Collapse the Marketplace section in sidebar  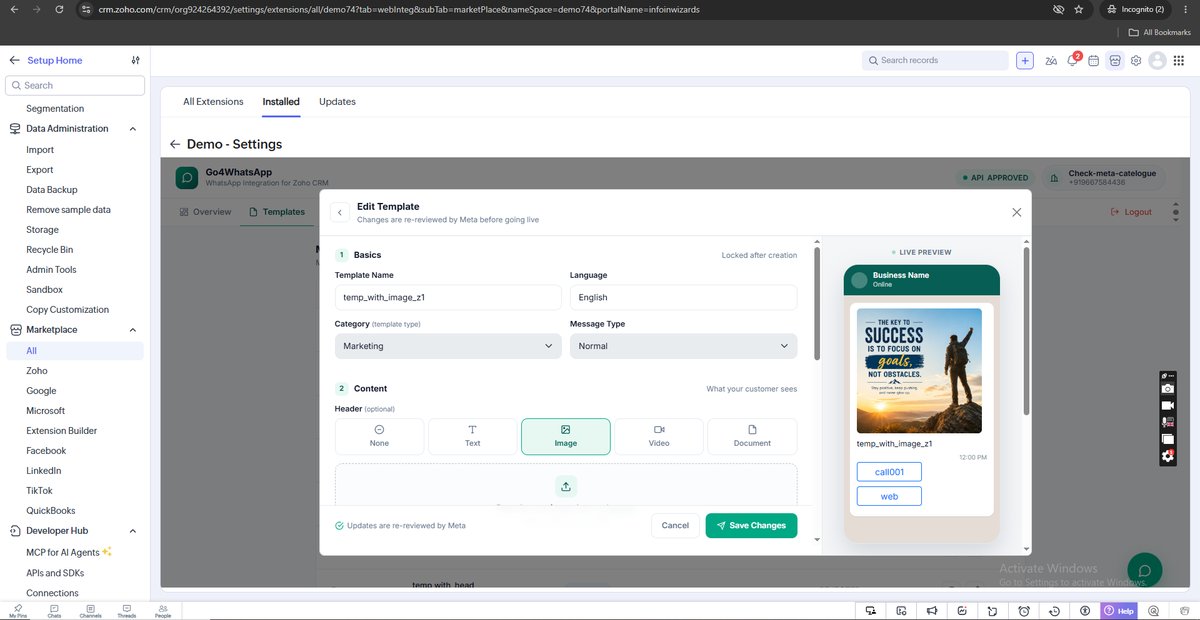click(133, 330)
